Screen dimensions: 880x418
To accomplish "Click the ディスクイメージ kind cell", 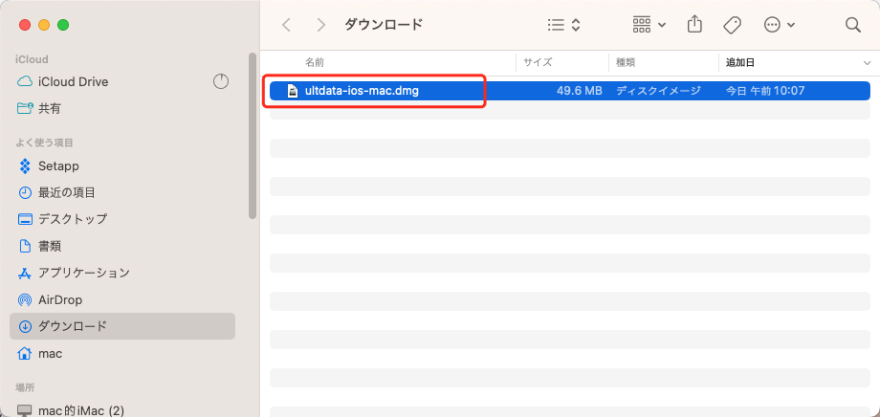I will tap(658, 91).
